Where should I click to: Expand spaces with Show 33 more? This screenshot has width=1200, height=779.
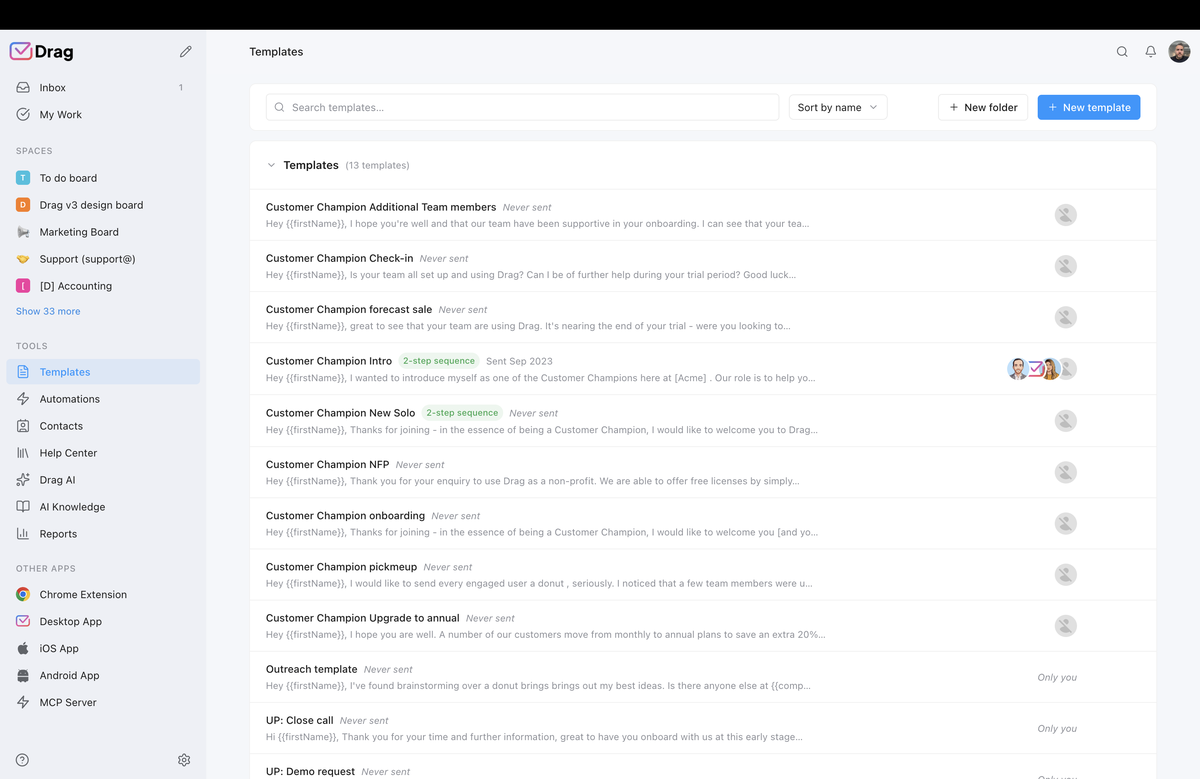pyautogui.click(x=48, y=311)
